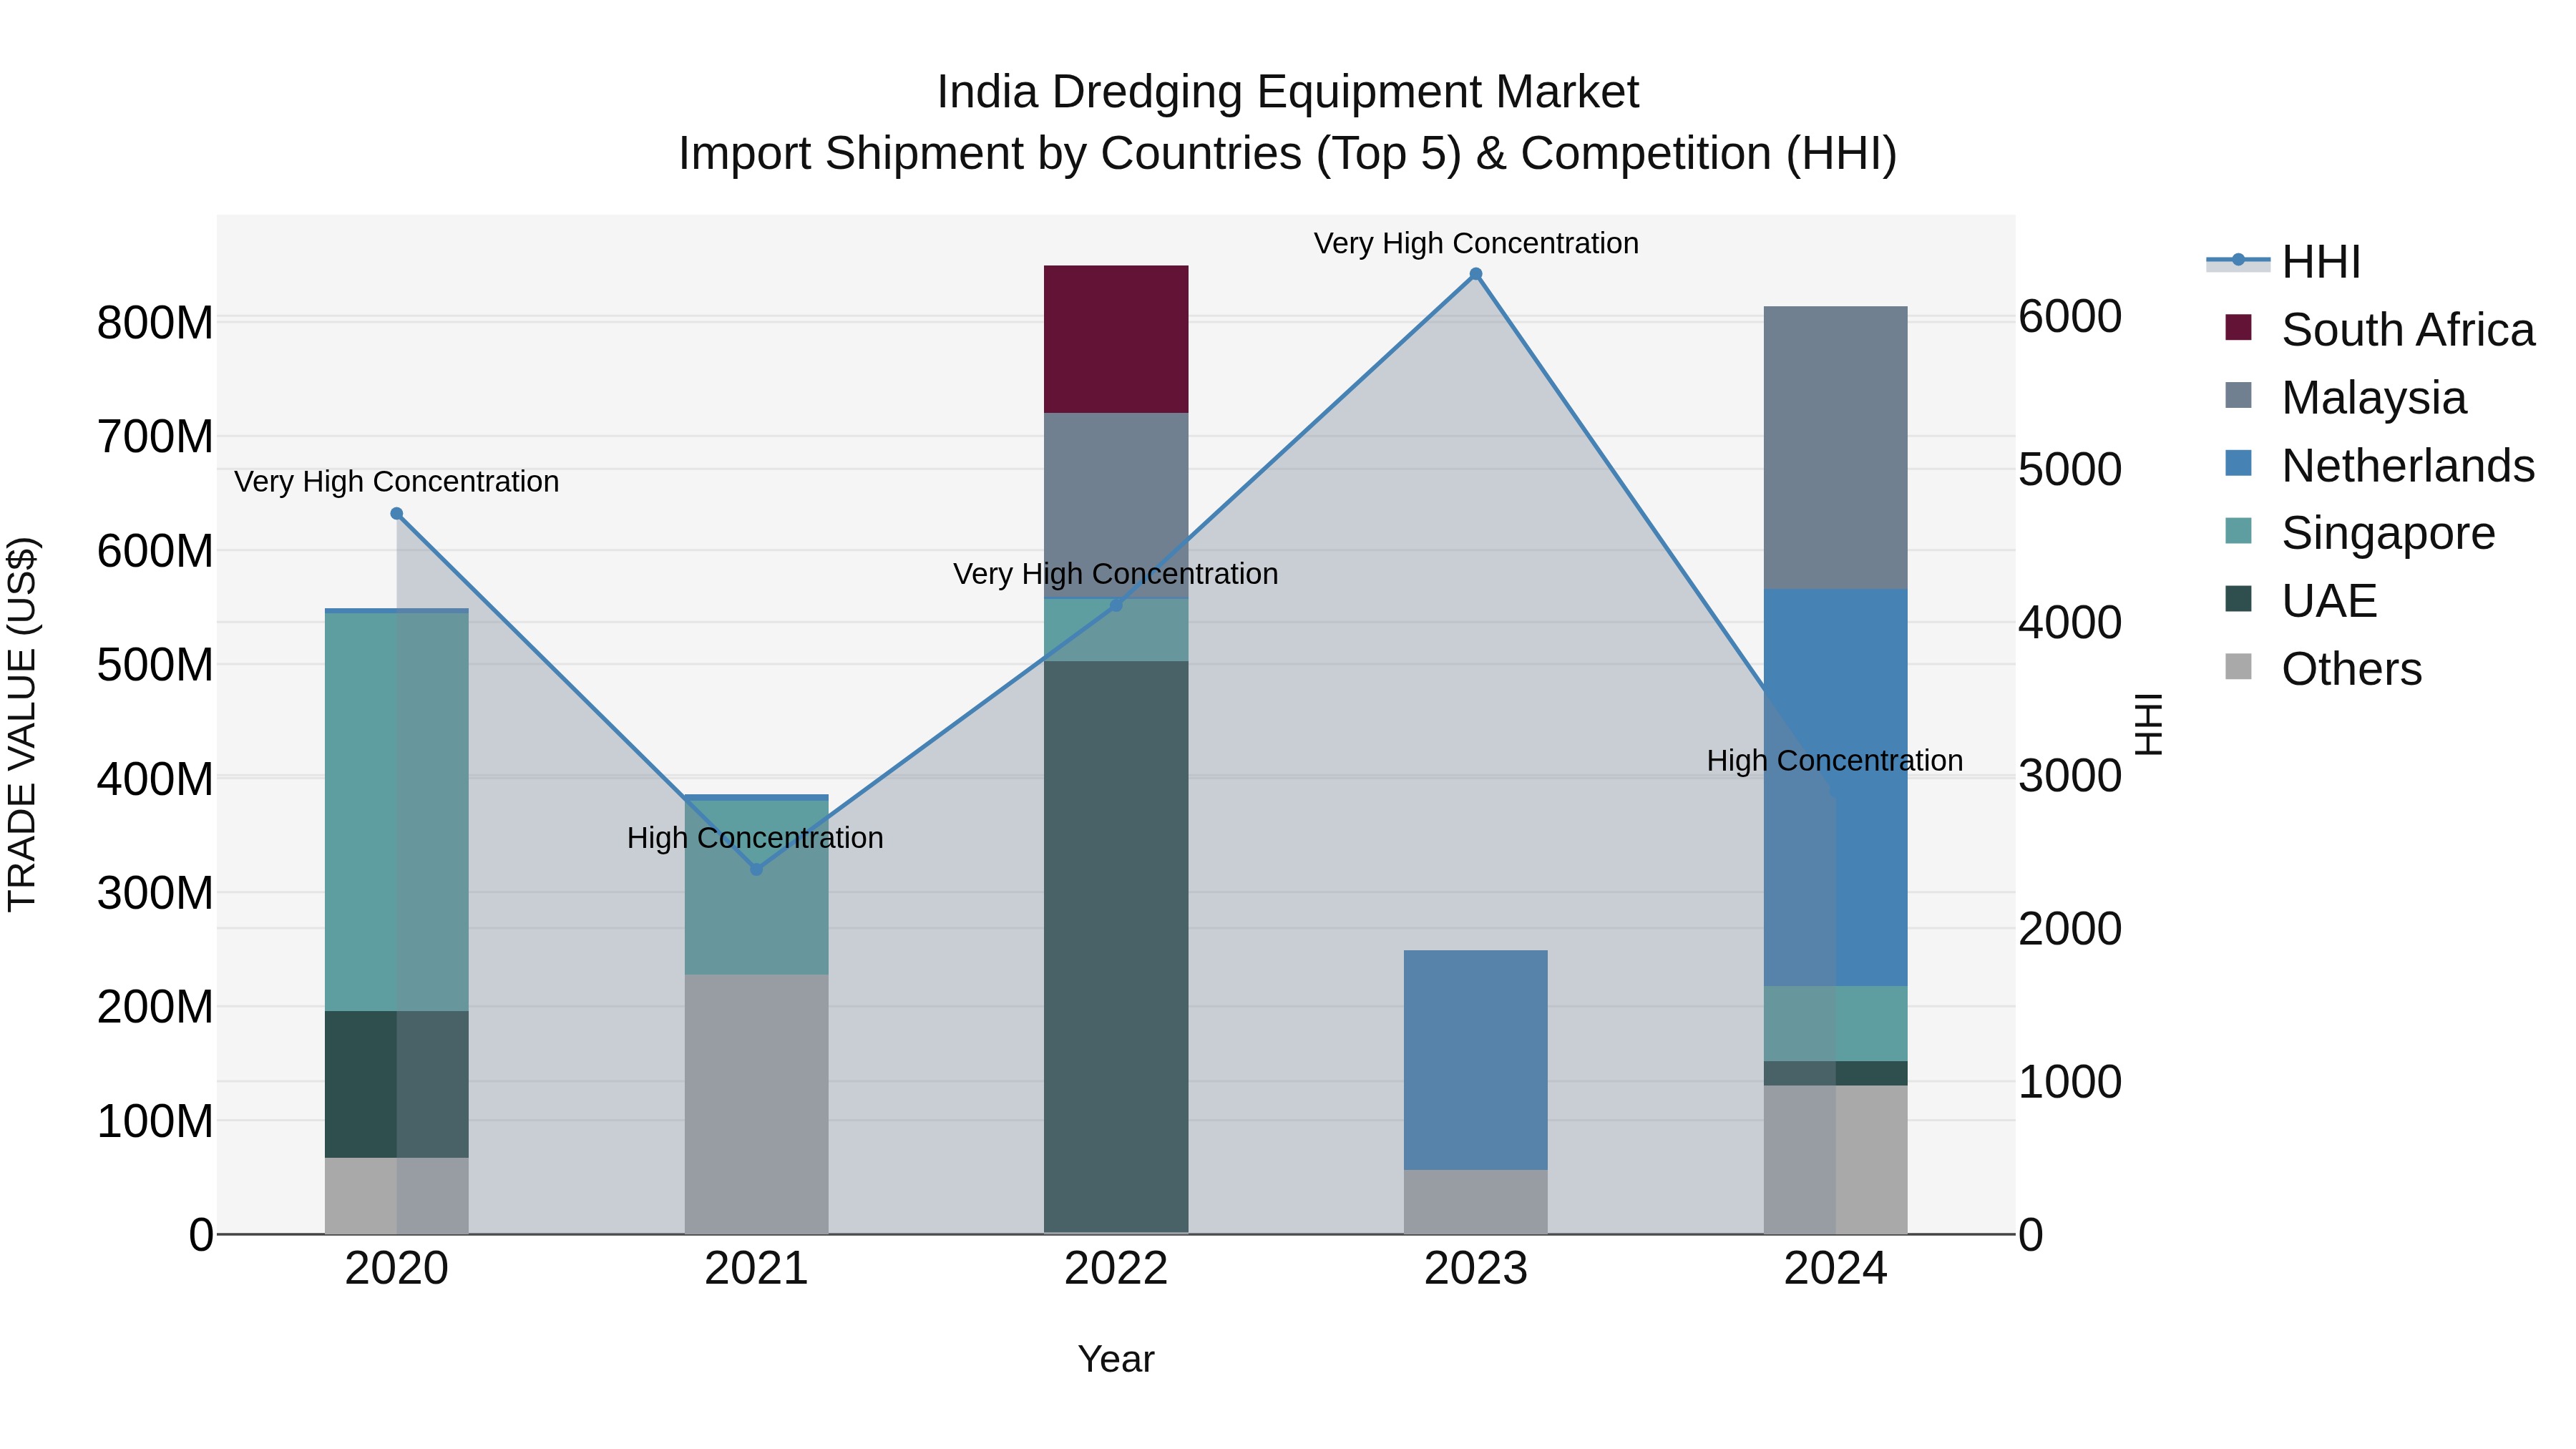Click 2024 High Concentration annotation
2576x1449 pixels.
tap(1835, 761)
